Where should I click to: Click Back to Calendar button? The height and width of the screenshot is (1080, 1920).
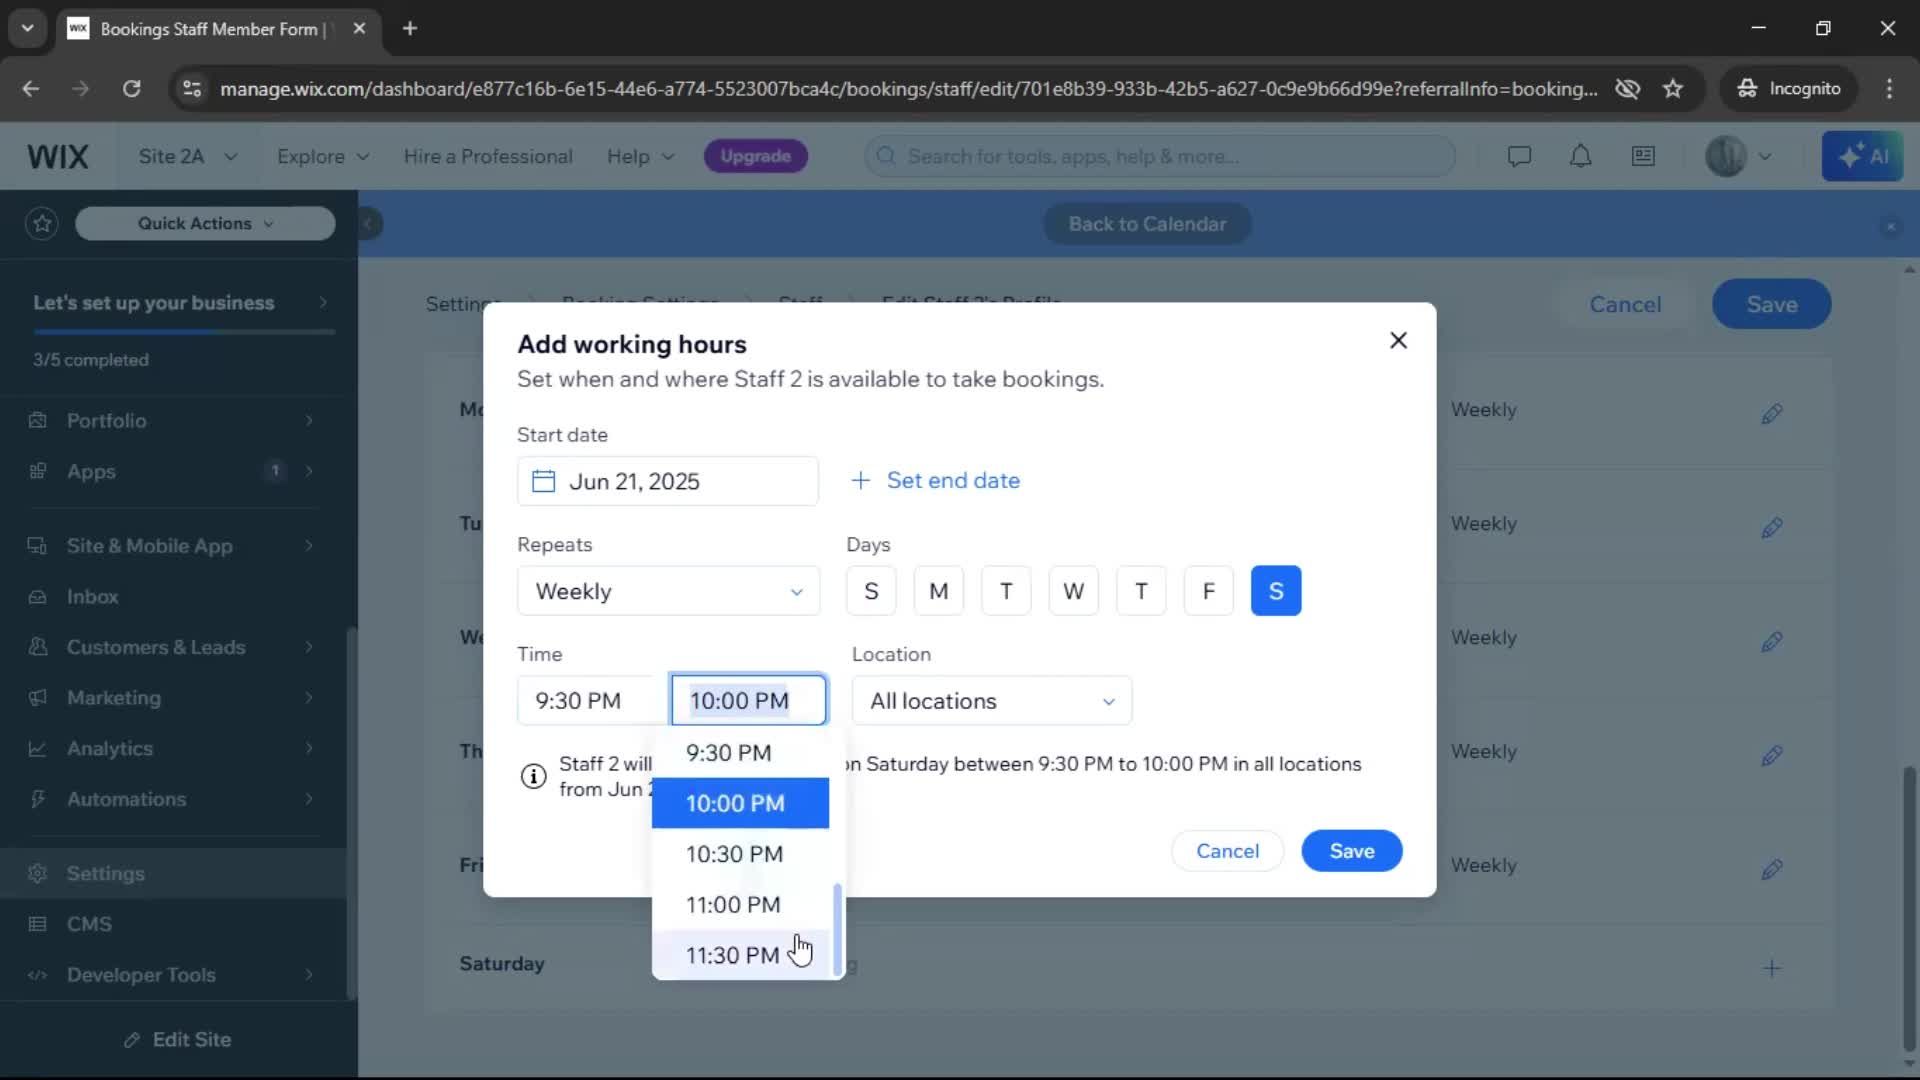pos(1147,224)
